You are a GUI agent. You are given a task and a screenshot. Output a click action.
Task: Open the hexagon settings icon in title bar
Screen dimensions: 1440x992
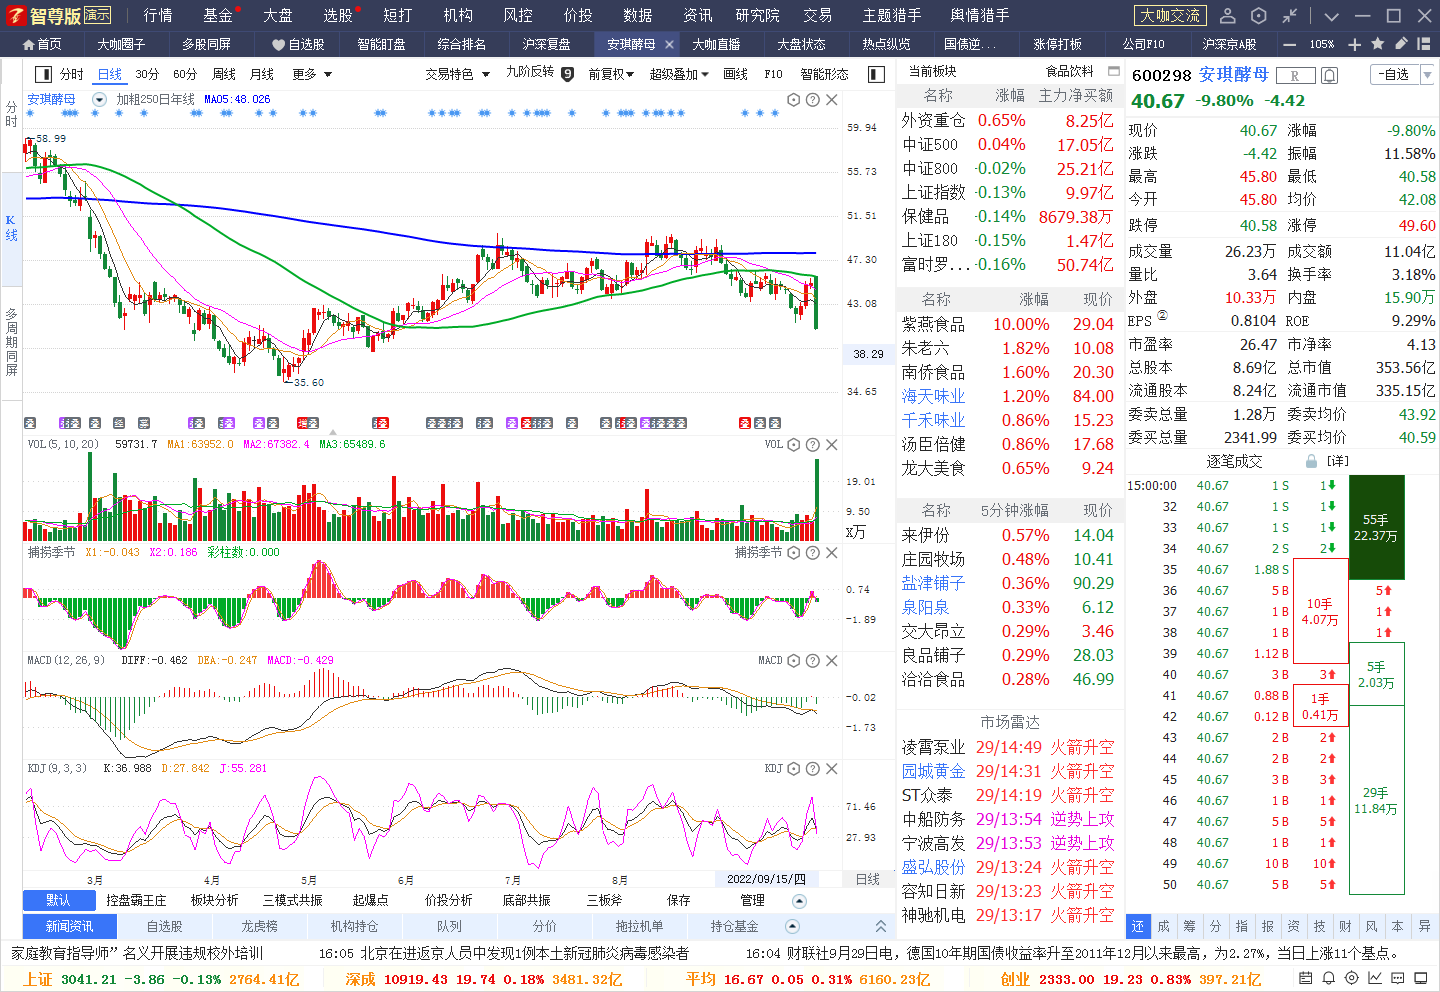[x=1259, y=16]
